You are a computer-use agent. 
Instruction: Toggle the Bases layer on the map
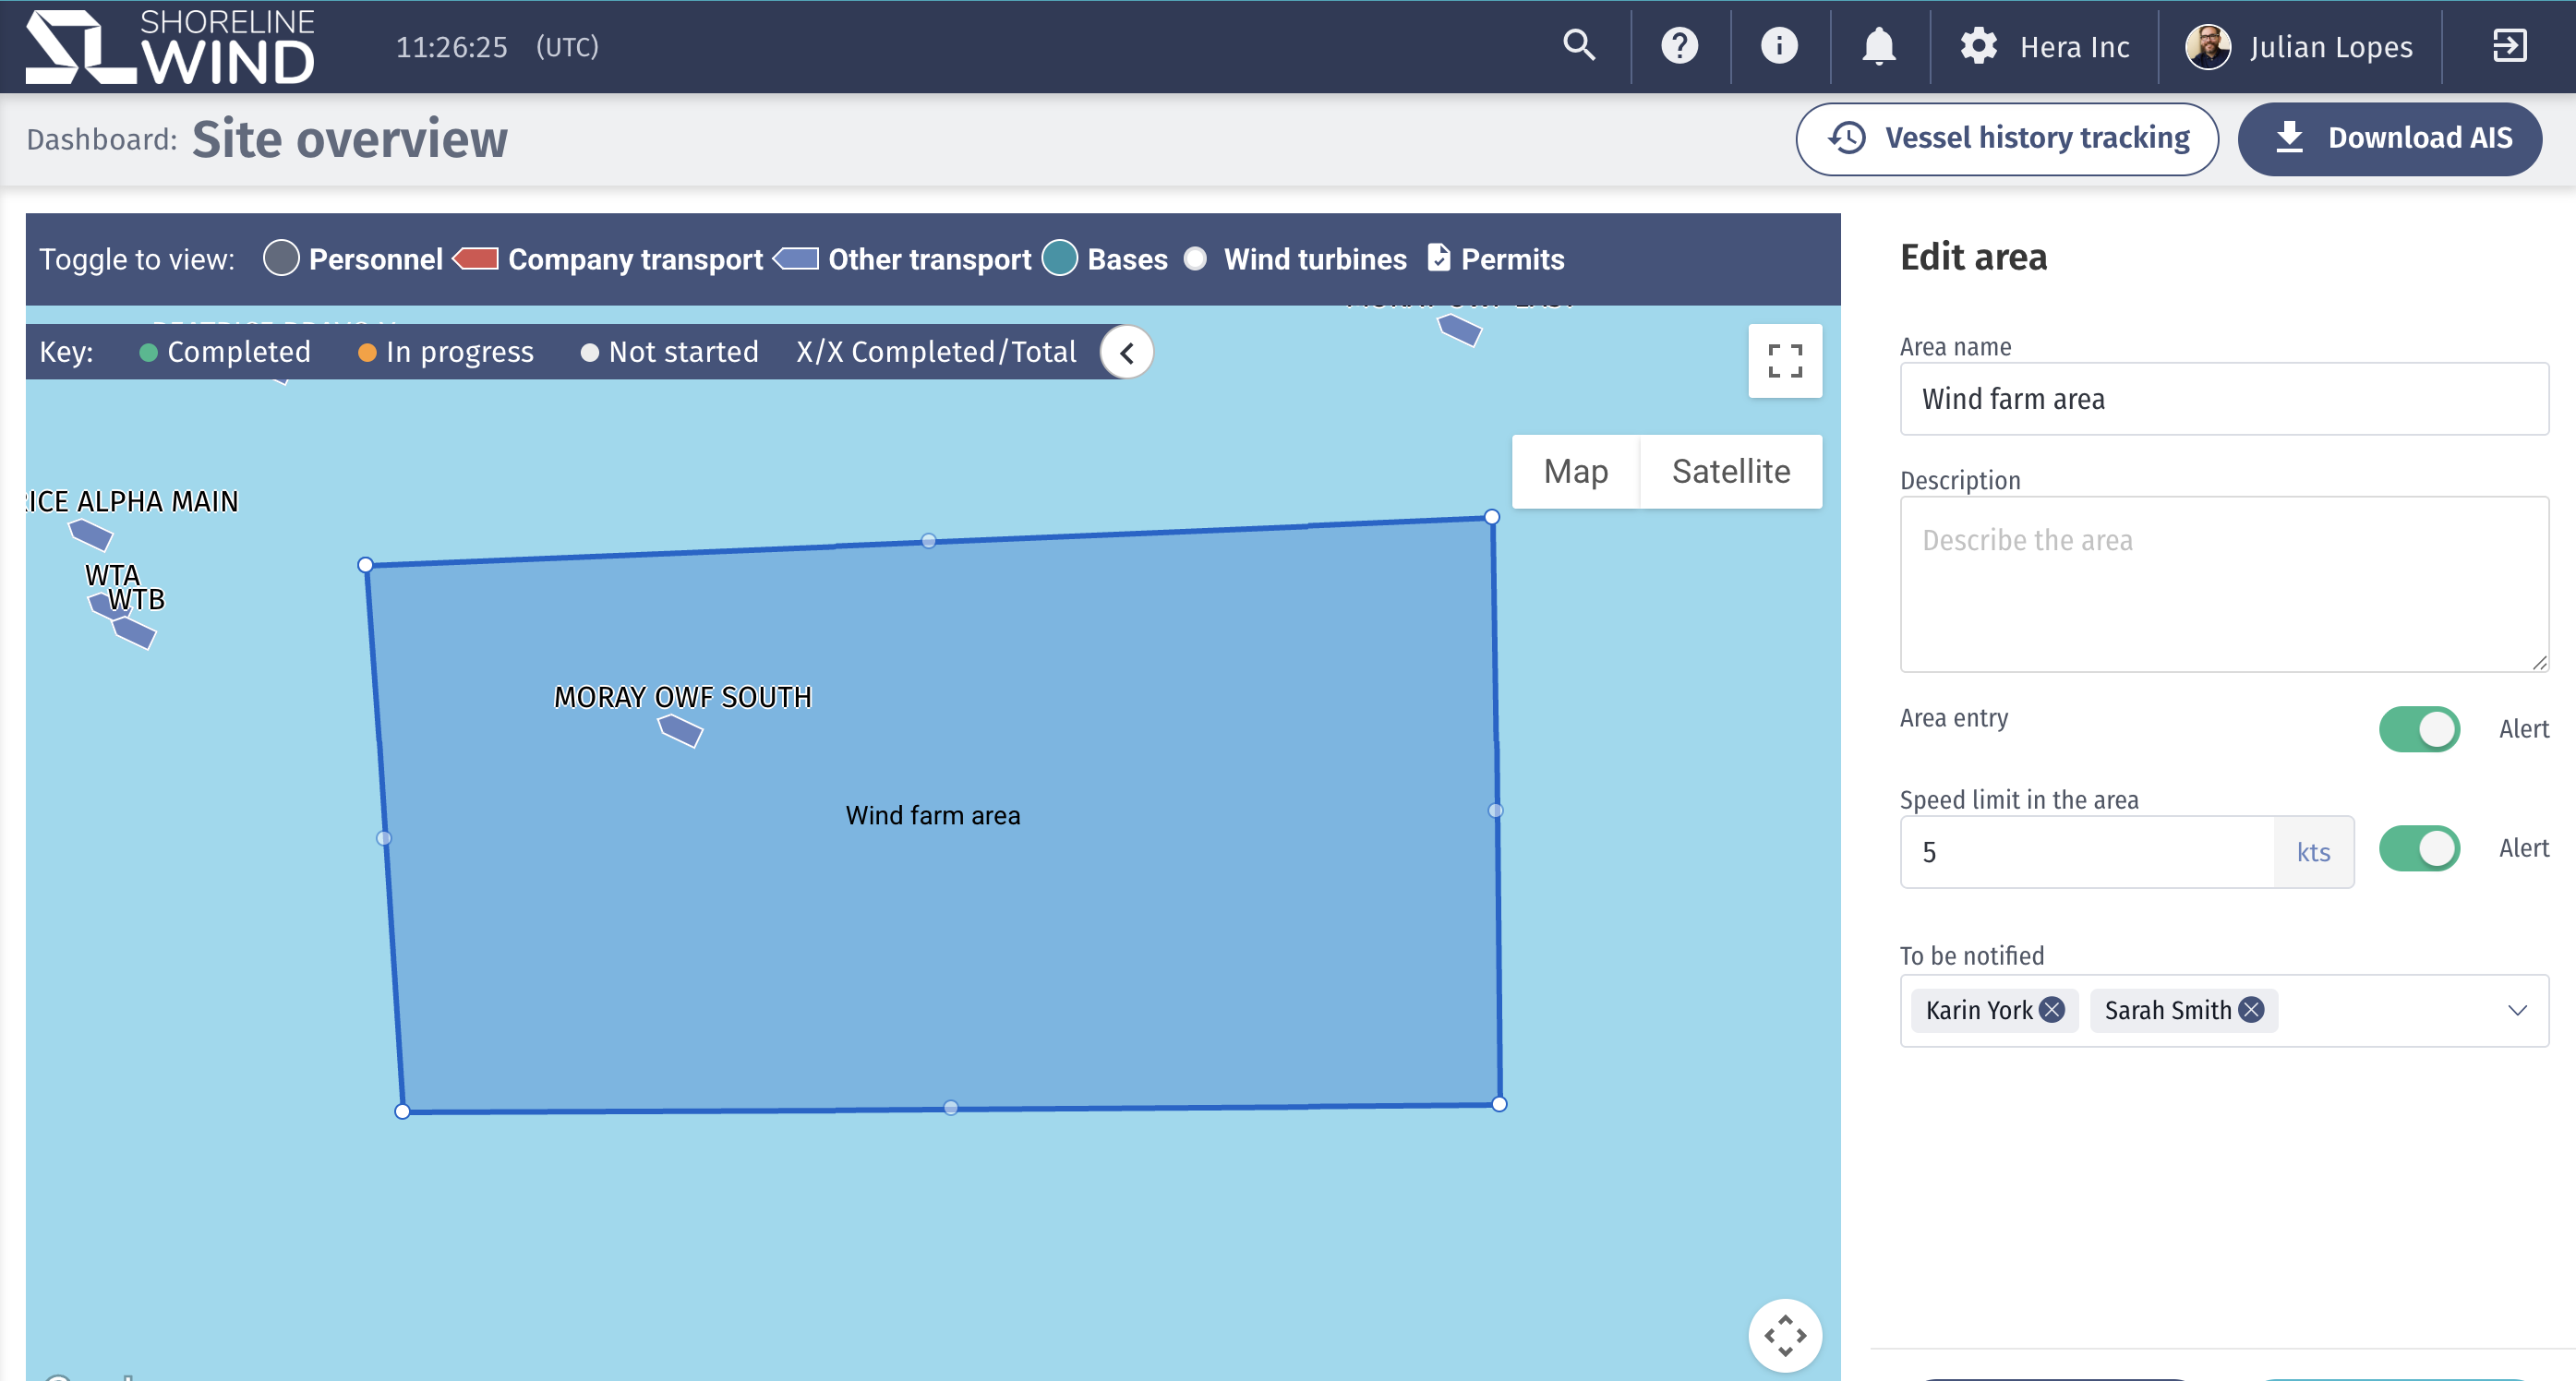[x=1060, y=258]
